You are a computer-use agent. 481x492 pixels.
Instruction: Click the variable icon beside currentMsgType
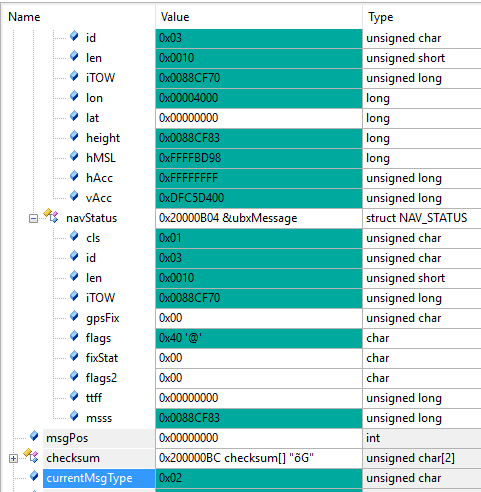tap(34, 475)
